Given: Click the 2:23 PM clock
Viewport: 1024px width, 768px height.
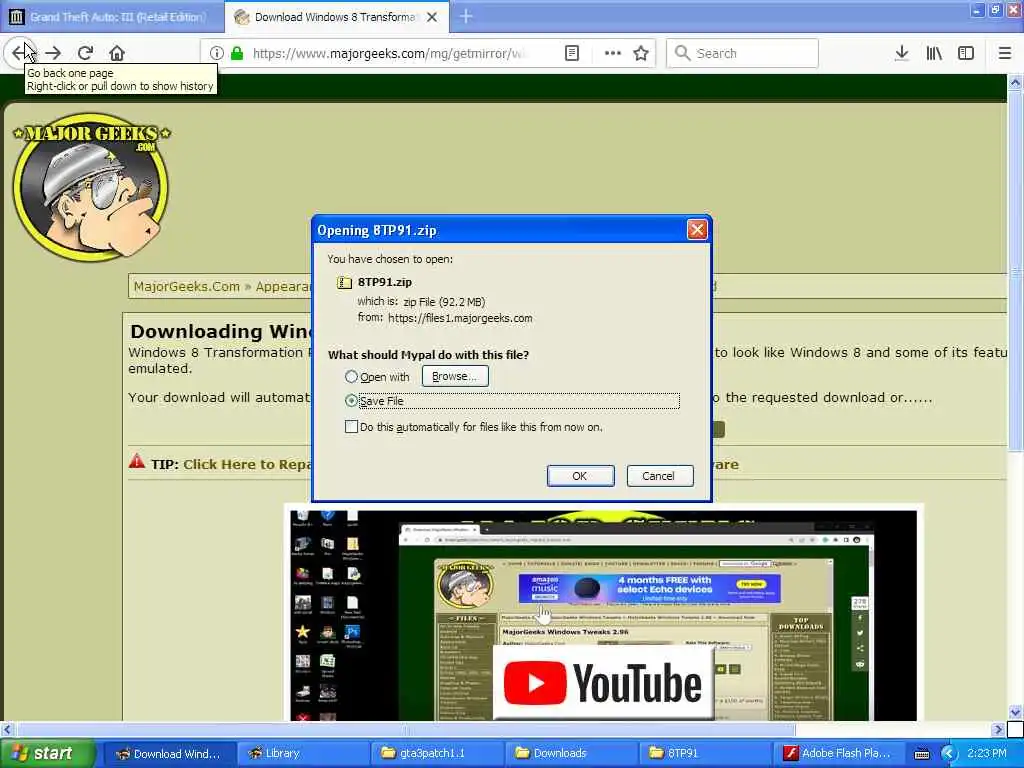Looking at the screenshot, I should click(987, 754).
